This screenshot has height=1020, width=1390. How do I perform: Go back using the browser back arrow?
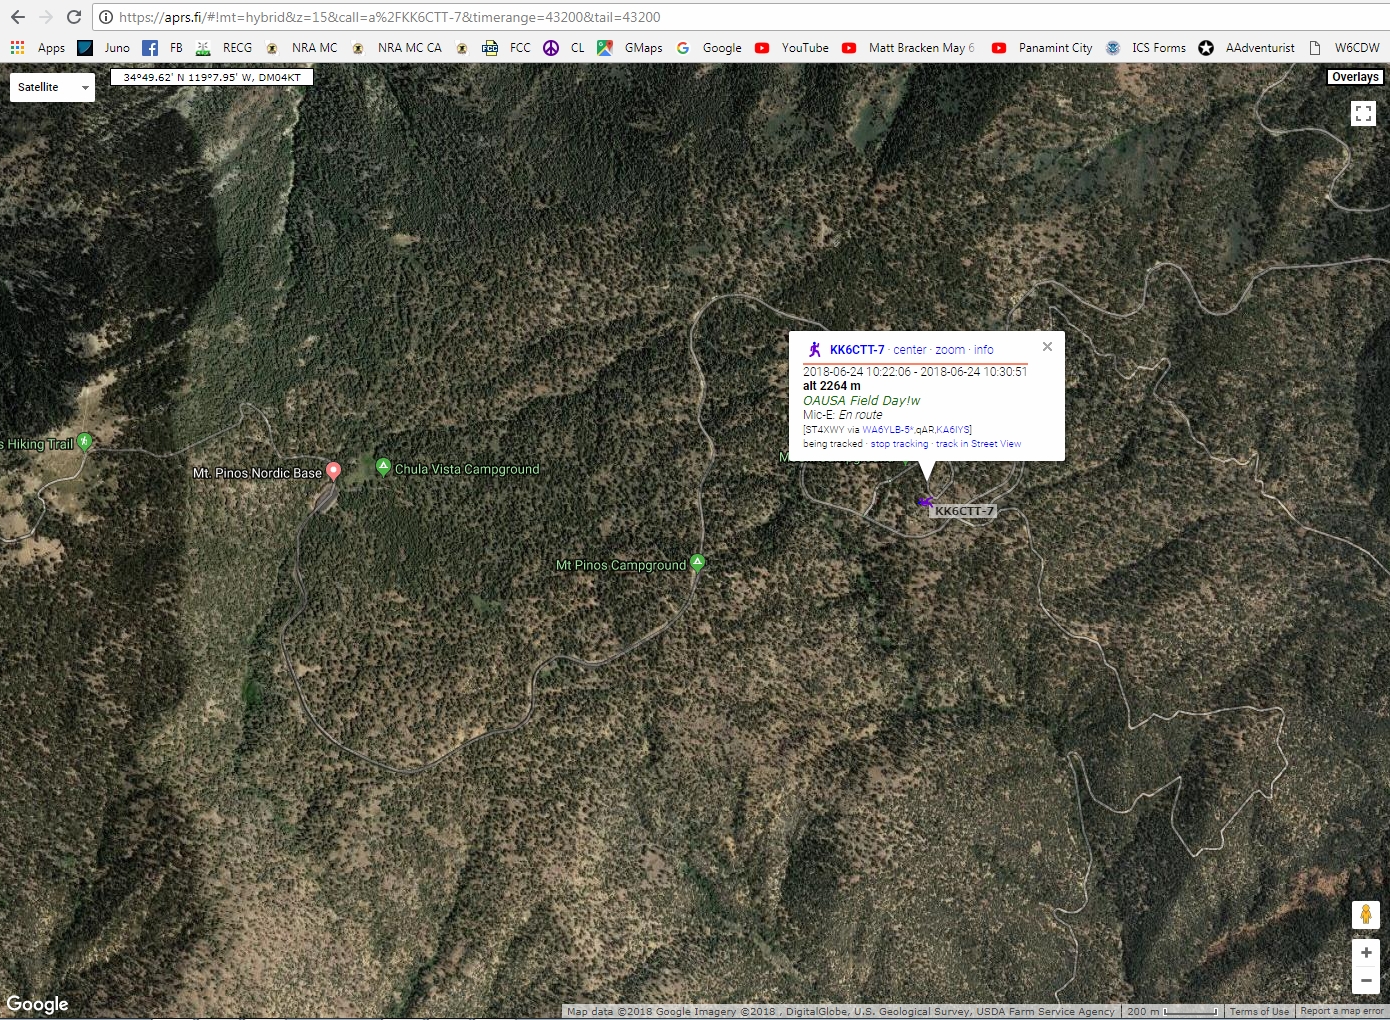18,17
